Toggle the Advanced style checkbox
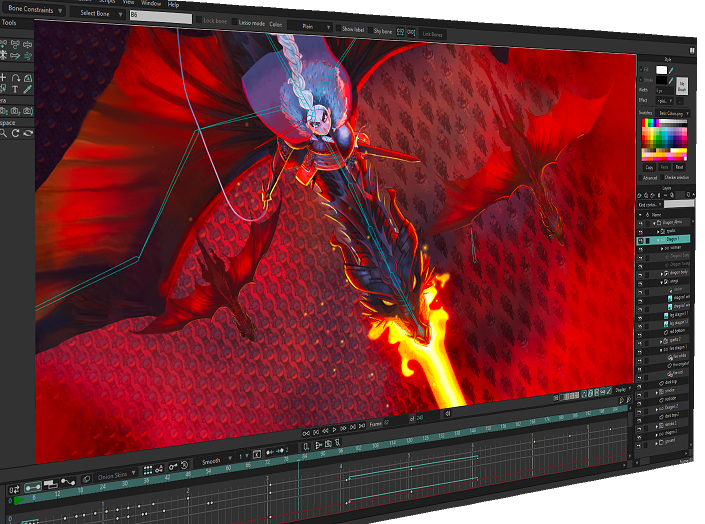Screen dimensions: 705x524 pos(641,177)
